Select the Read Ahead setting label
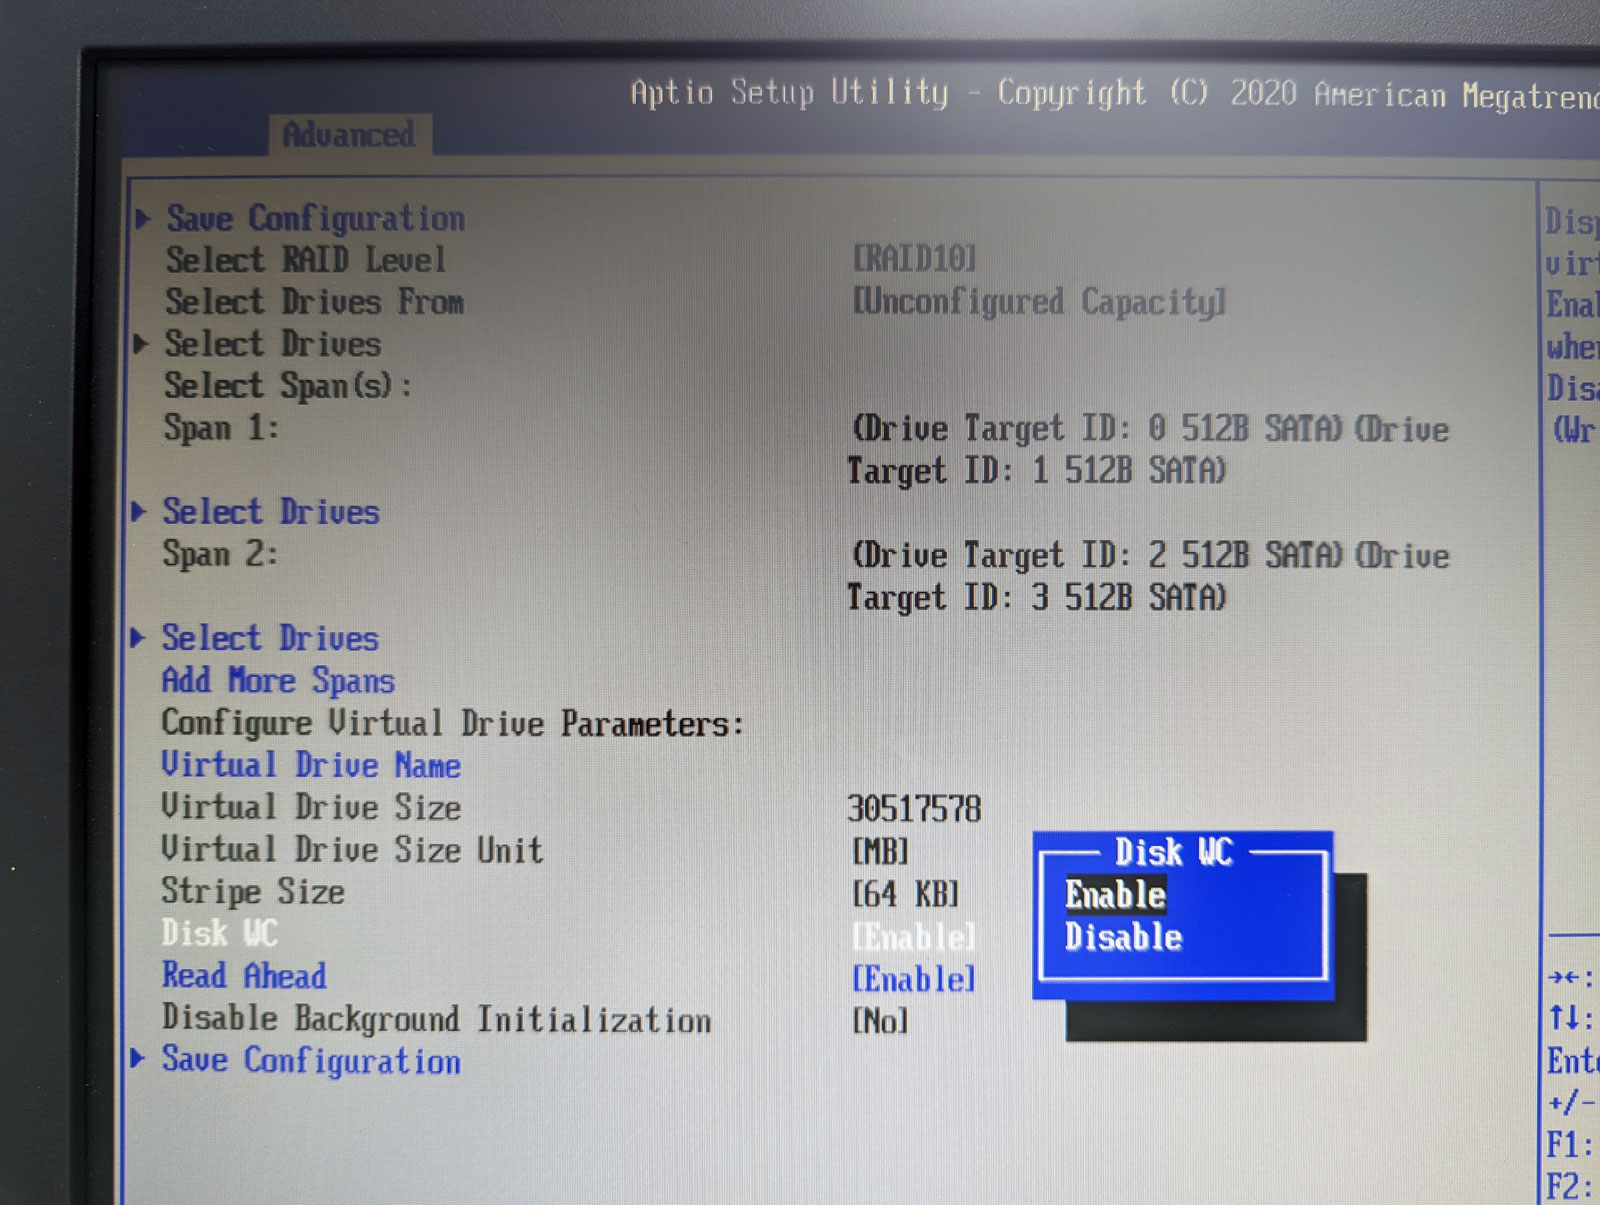This screenshot has width=1600, height=1205. coord(244,975)
